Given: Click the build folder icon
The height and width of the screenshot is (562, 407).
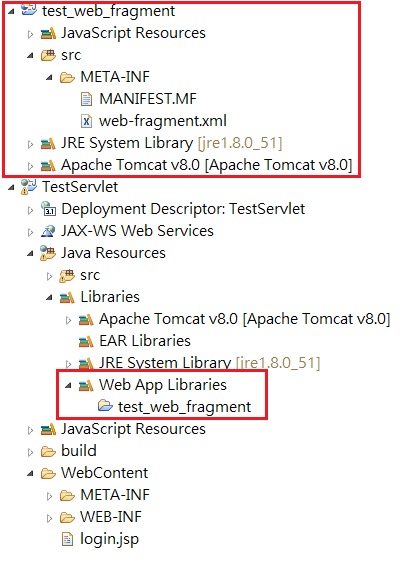Looking at the screenshot, I should pyautogui.click(x=48, y=452).
